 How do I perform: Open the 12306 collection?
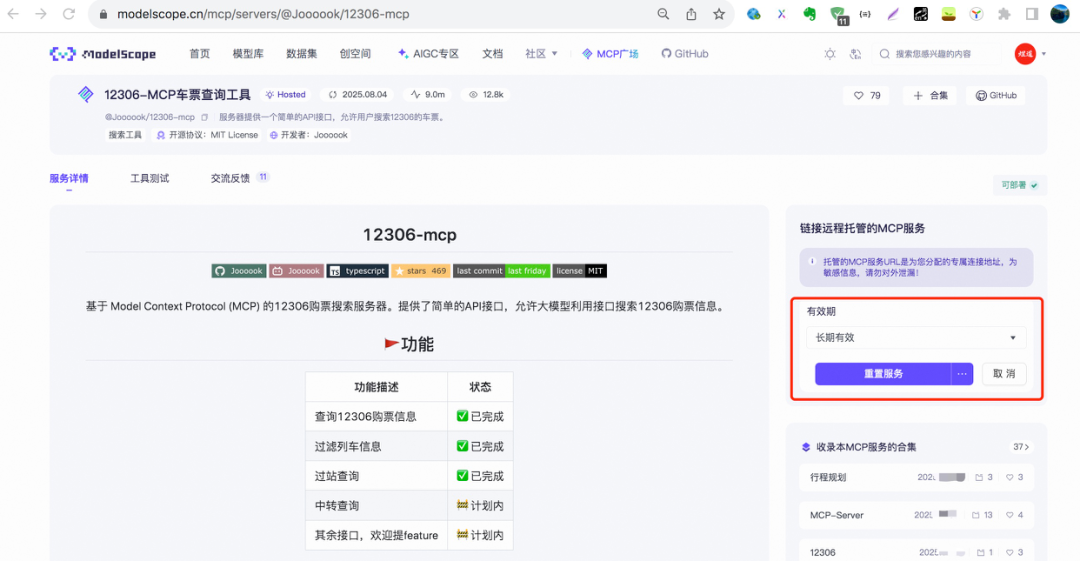click(x=916, y=551)
